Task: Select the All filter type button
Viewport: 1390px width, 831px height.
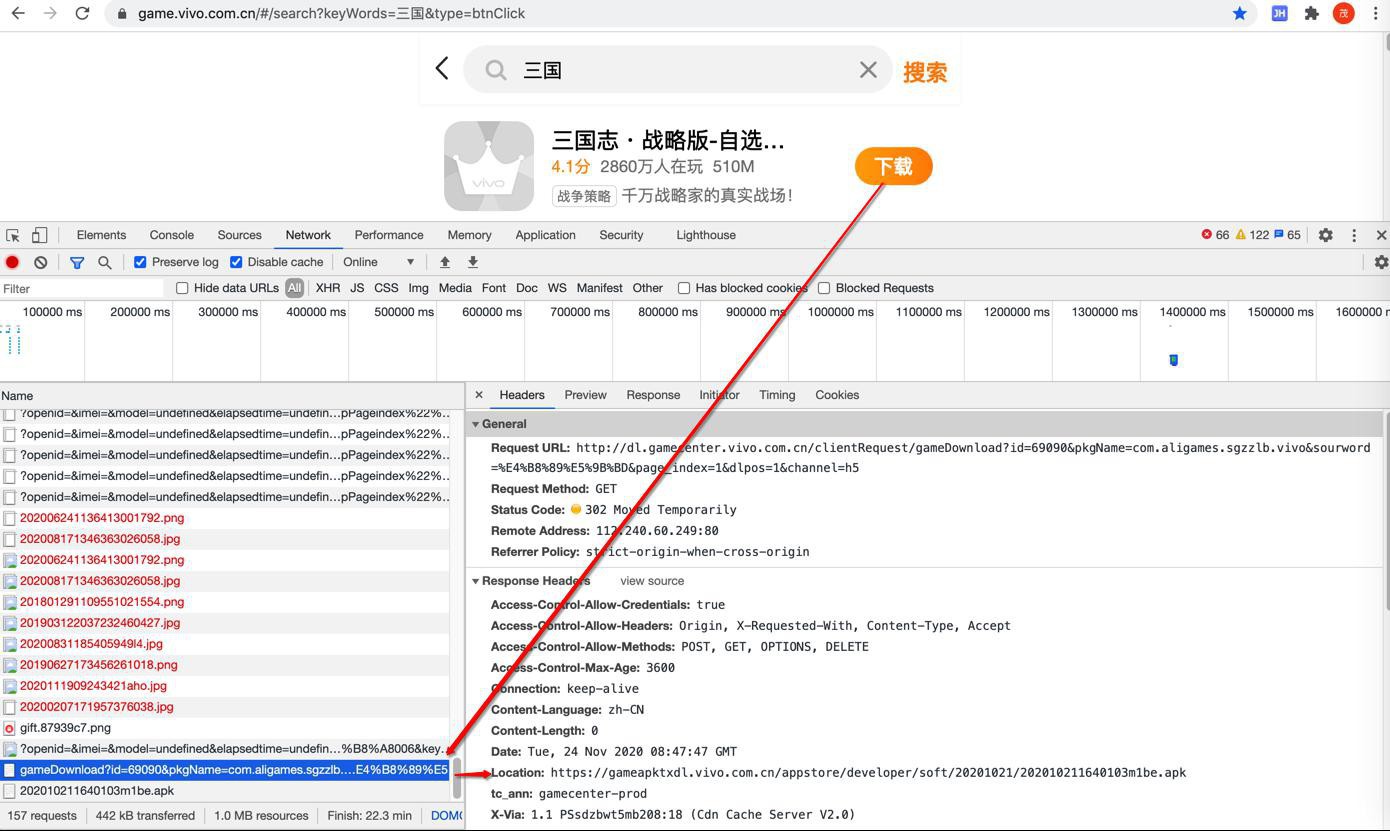Action: pos(294,288)
